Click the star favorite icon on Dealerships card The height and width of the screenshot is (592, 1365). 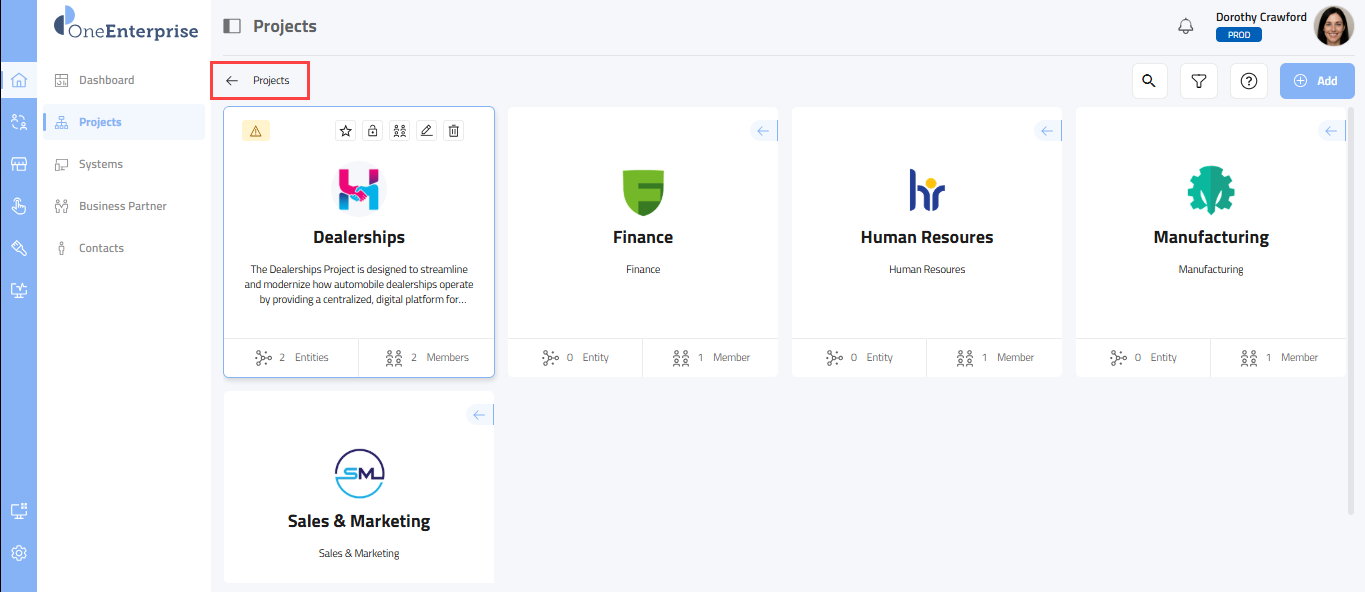[345, 131]
